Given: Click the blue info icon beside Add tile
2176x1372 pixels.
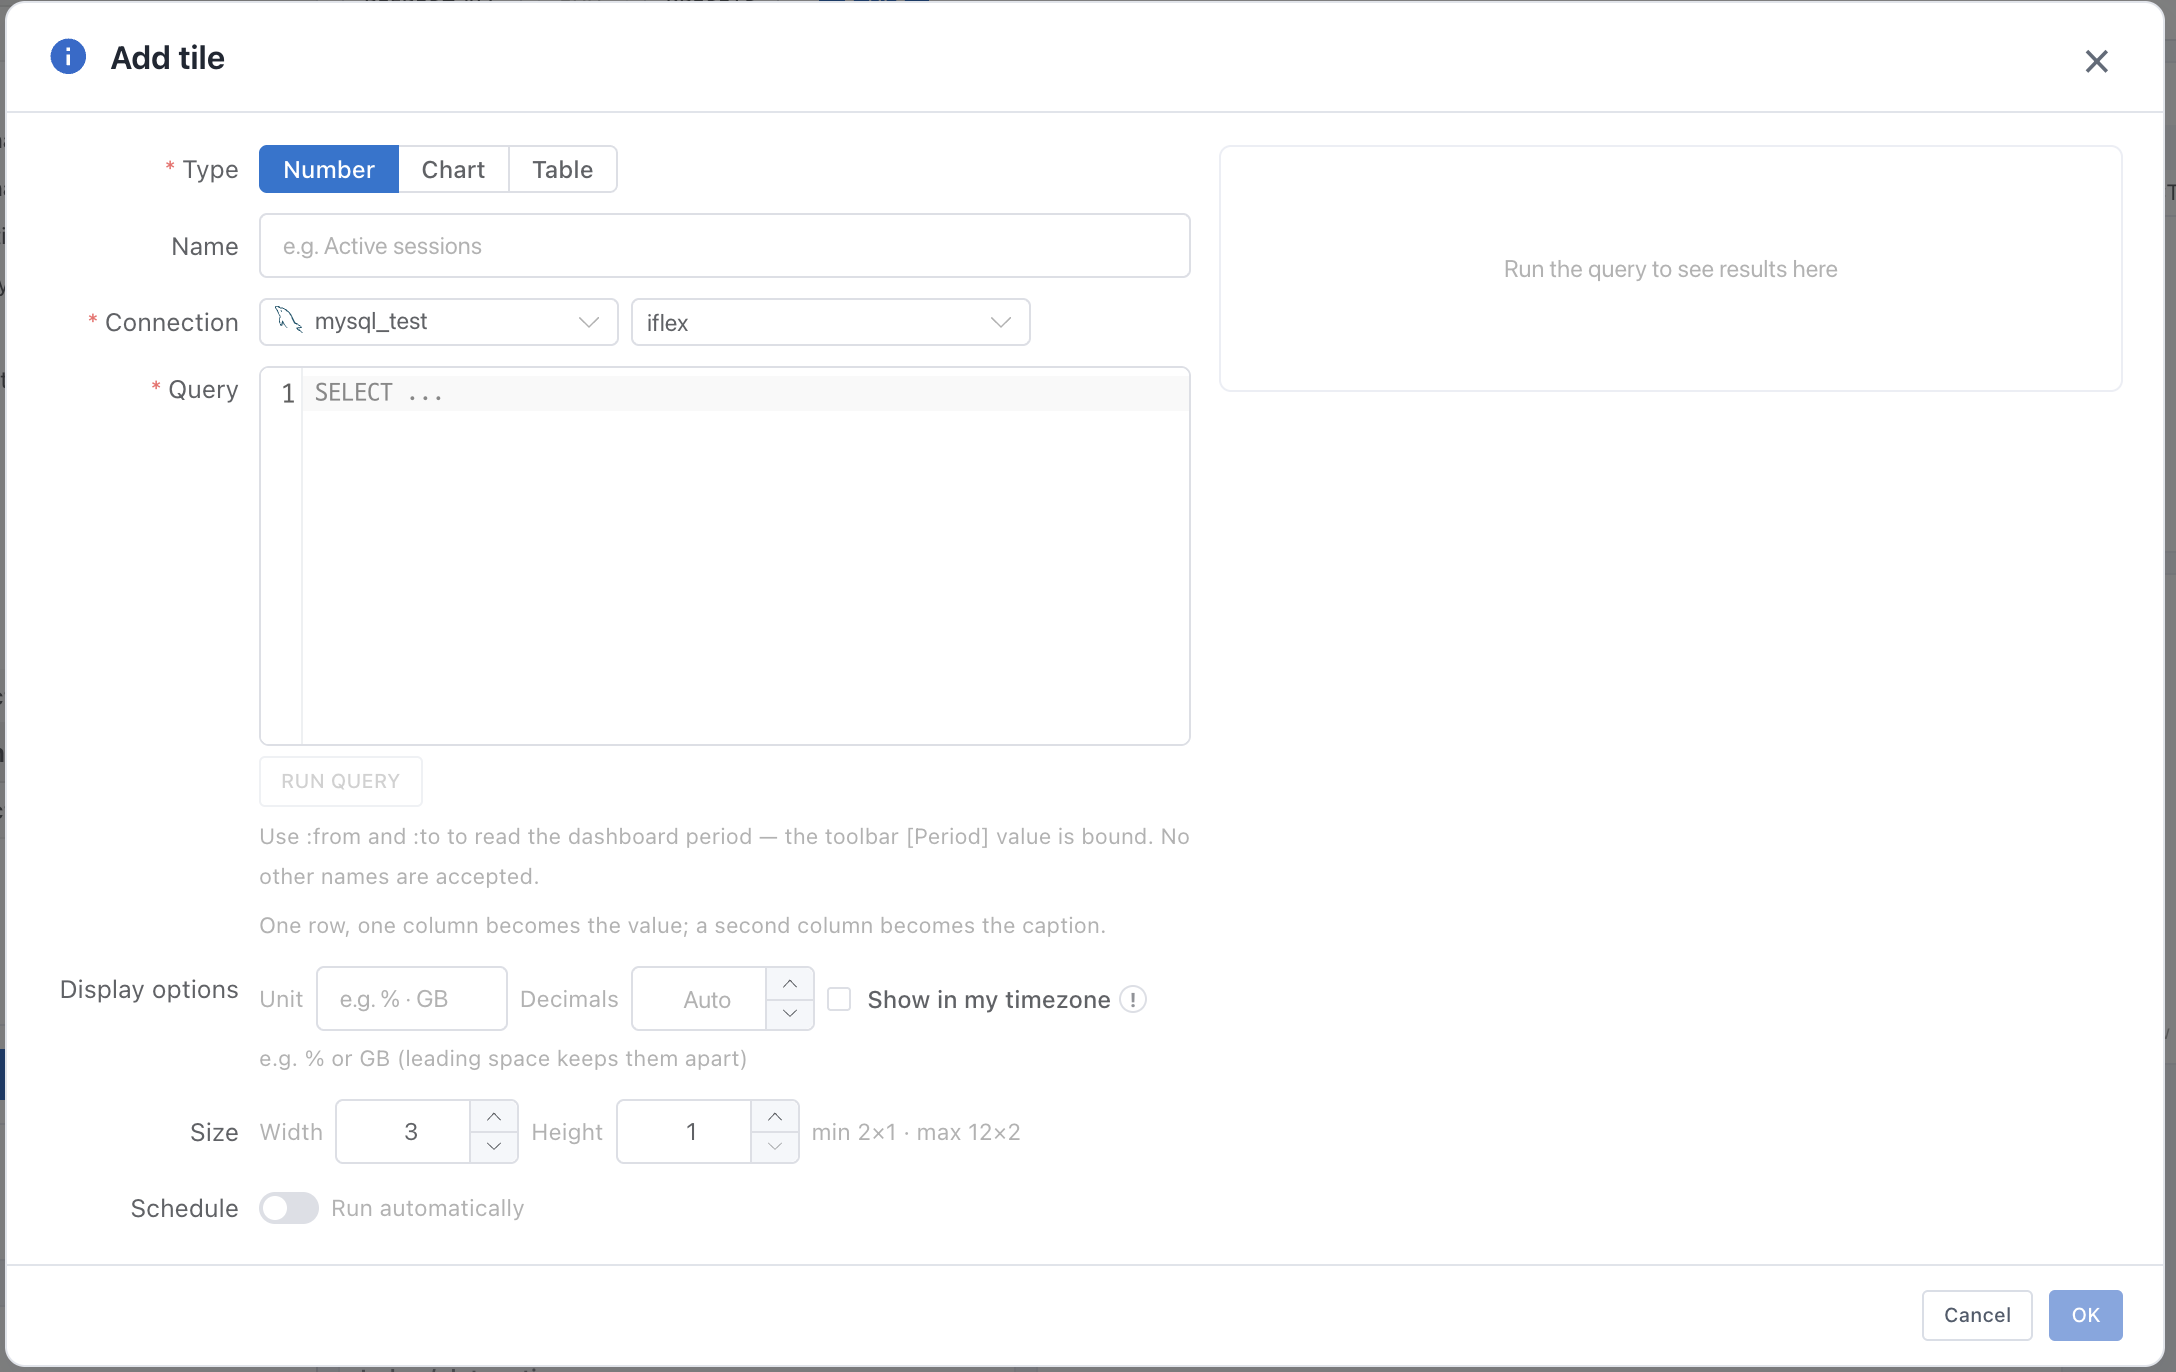Looking at the screenshot, I should pos(68,57).
